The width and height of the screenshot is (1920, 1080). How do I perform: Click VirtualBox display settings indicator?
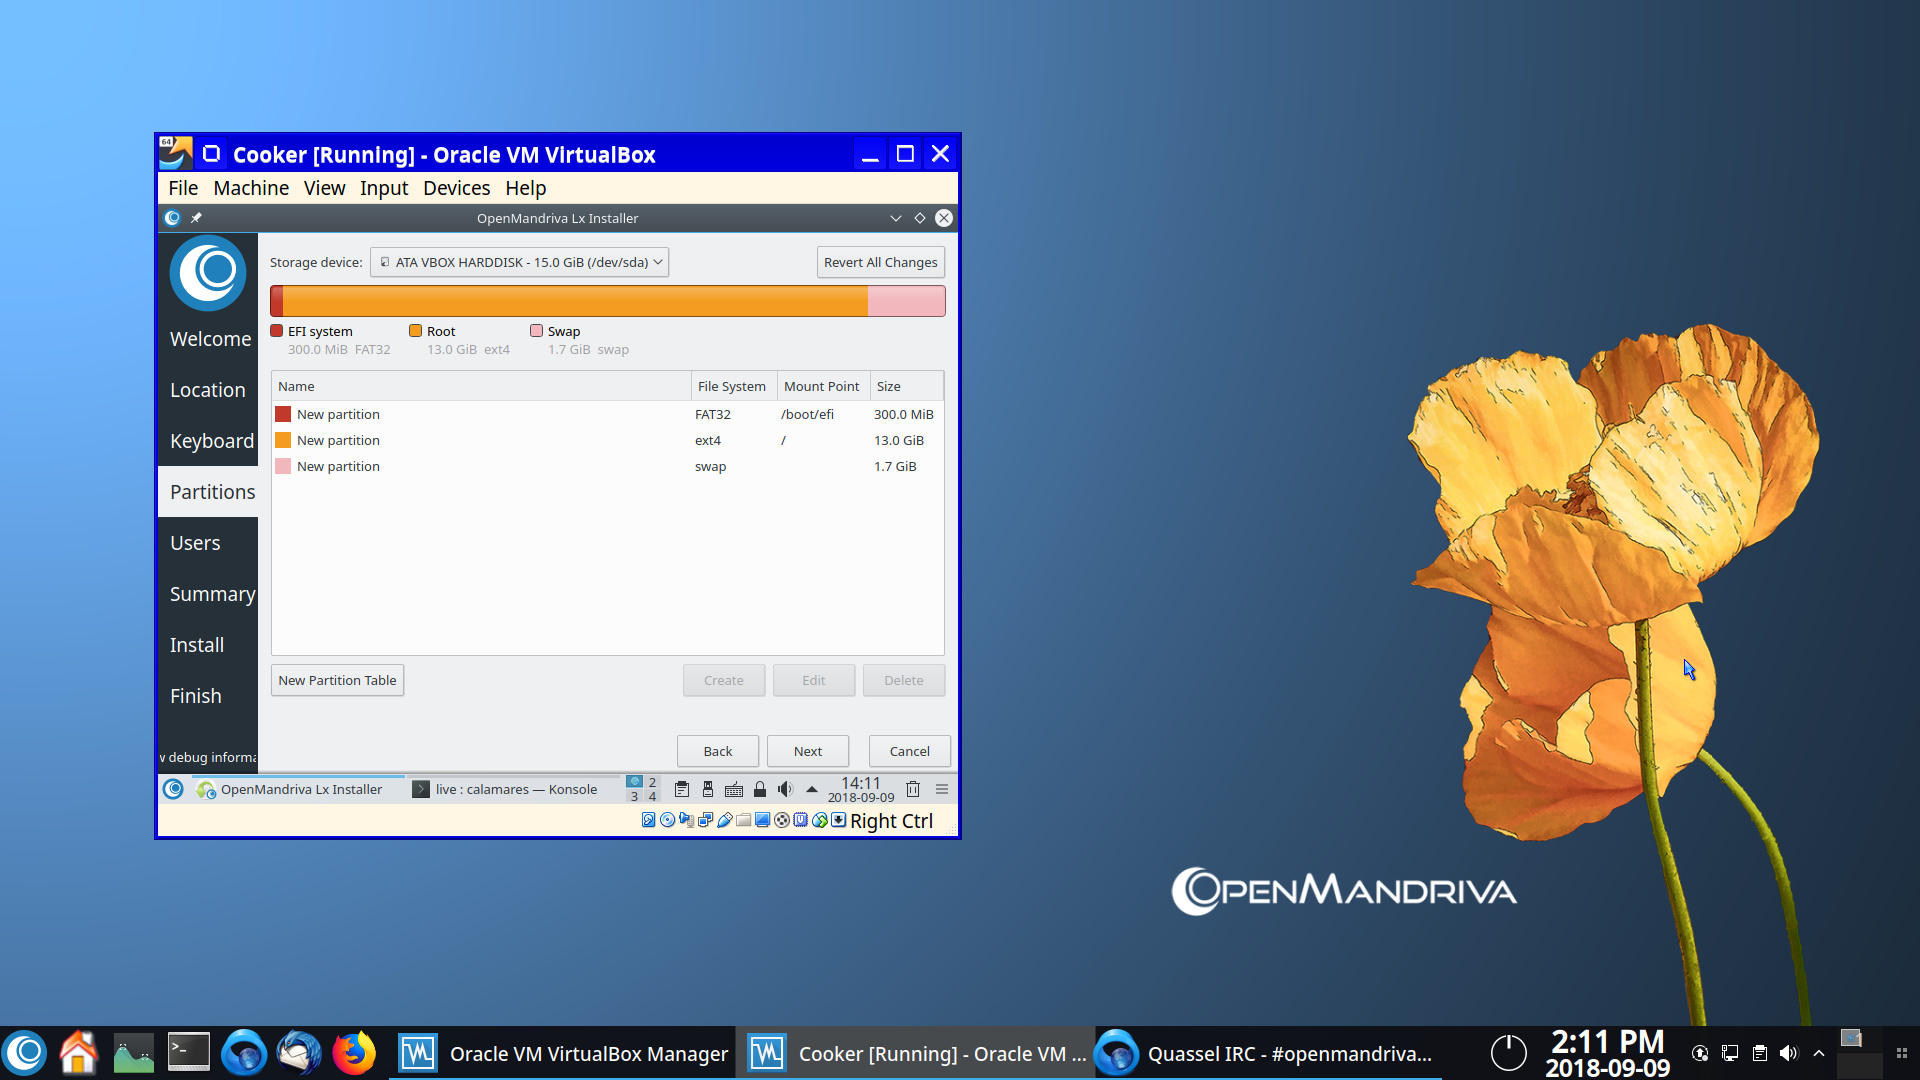click(762, 820)
